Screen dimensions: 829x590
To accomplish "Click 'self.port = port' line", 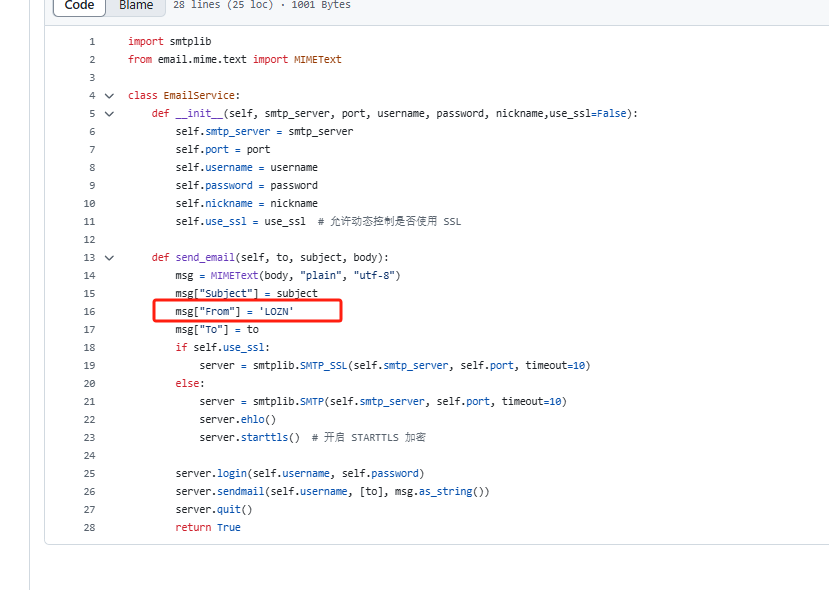I will pyautogui.click(x=223, y=149).
